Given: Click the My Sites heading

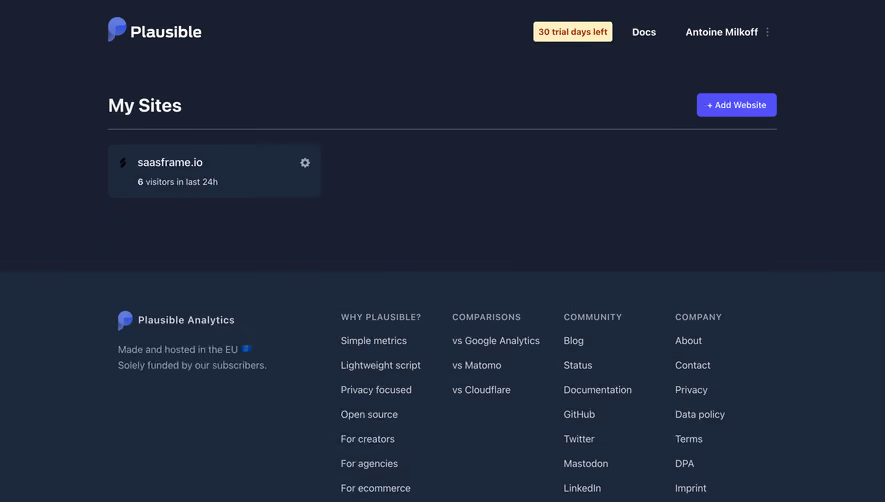Looking at the screenshot, I should coord(144,106).
